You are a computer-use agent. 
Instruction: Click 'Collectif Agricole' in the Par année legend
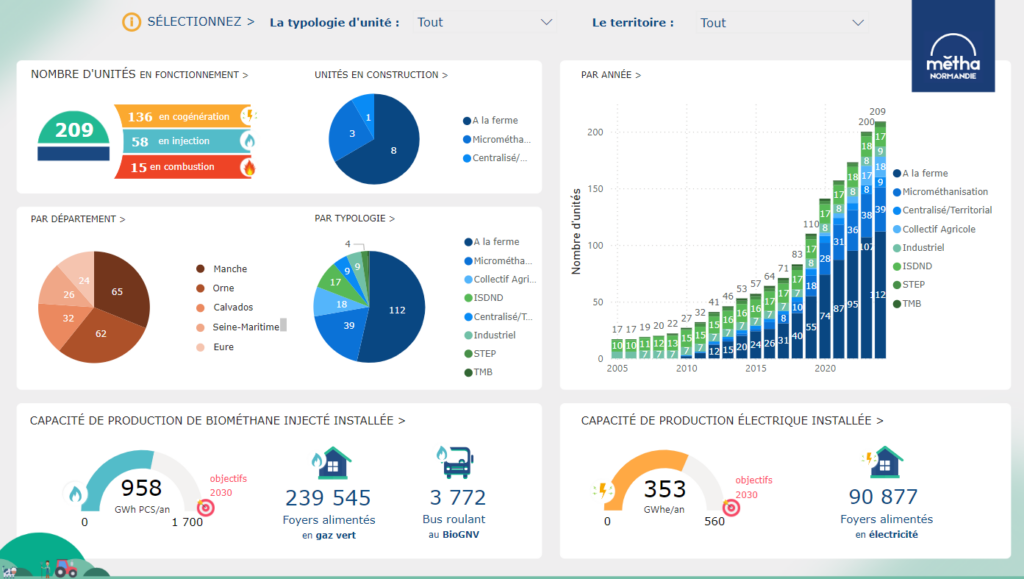(x=939, y=229)
